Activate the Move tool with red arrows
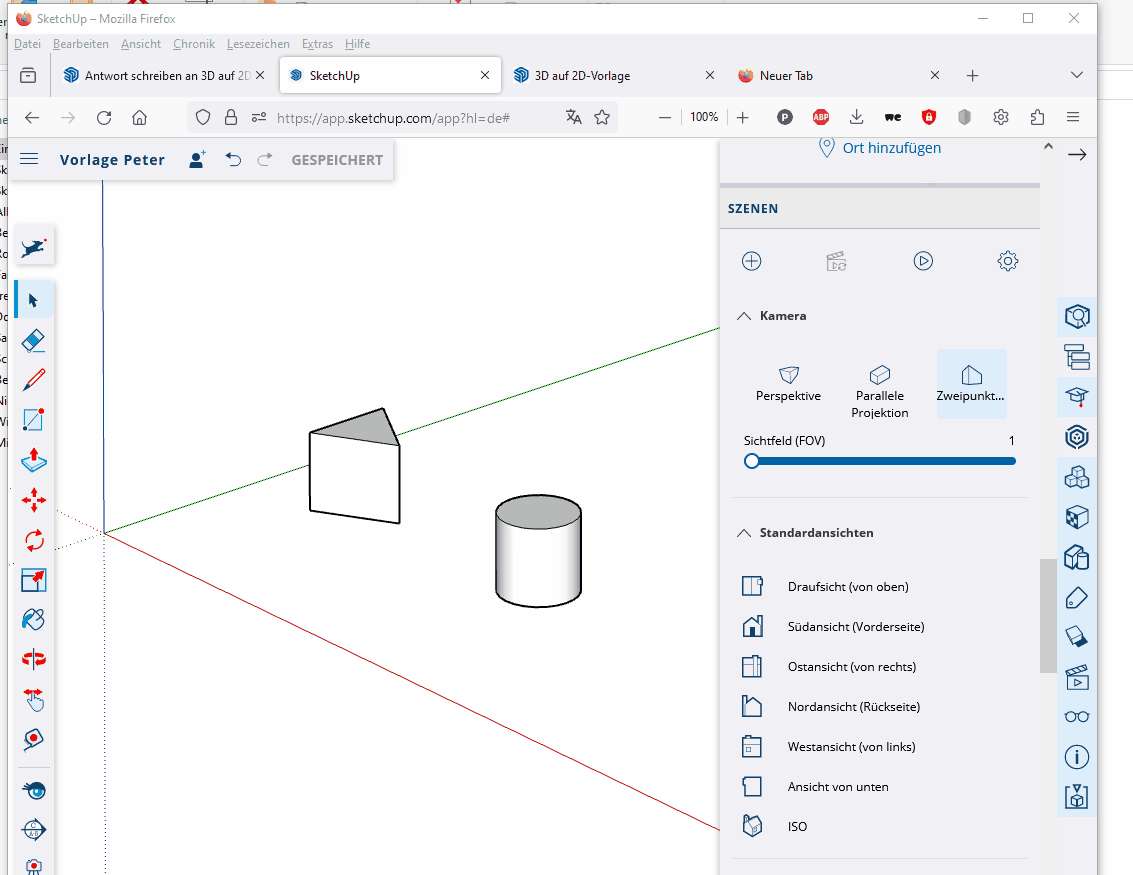This screenshot has height=875, width=1133. pos(34,500)
